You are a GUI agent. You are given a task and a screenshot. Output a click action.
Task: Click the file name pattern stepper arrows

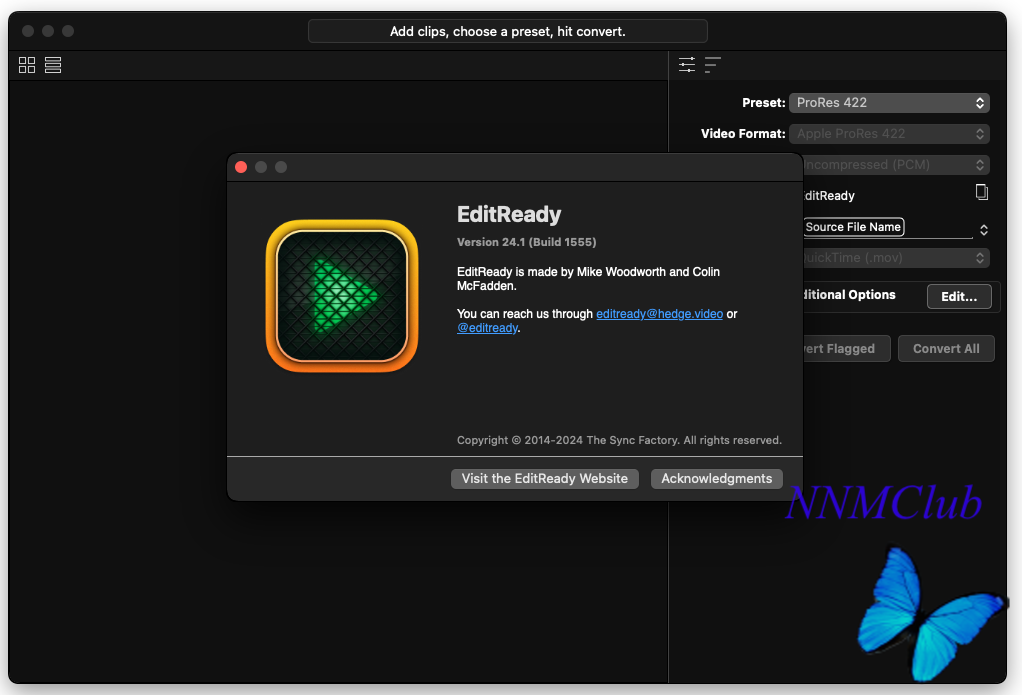click(x=984, y=229)
